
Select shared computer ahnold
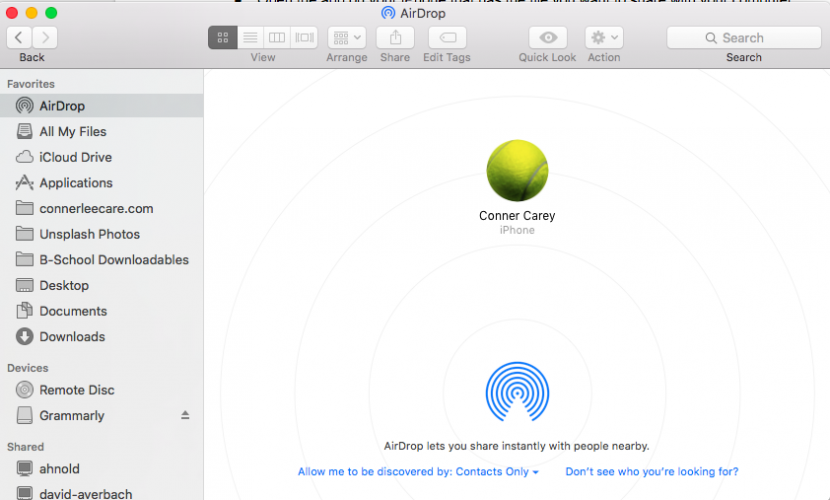pyautogui.click(x=102, y=469)
